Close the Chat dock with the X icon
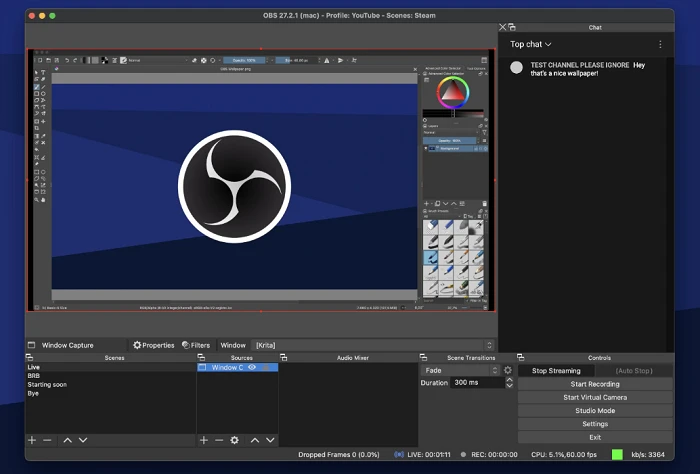The image size is (700, 474). click(503, 27)
